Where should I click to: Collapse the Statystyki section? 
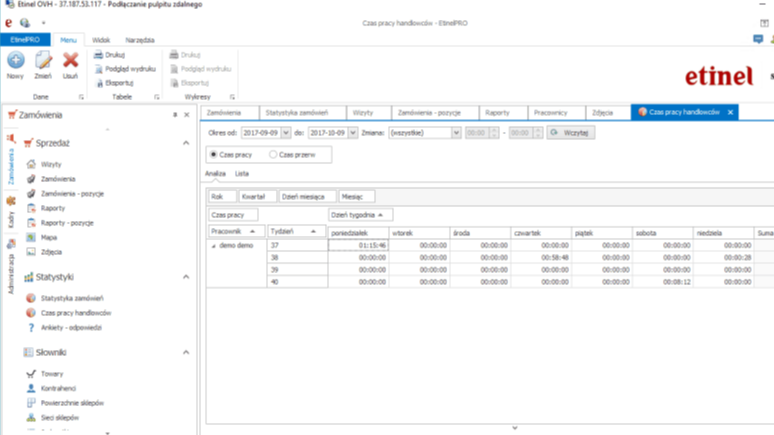tap(186, 277)
